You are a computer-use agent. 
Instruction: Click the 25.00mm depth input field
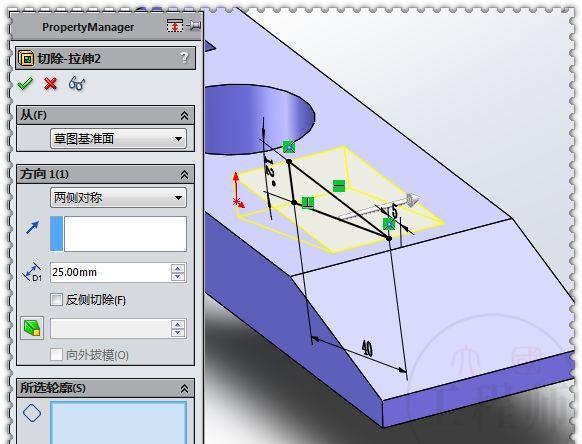(x=111, y=272)
